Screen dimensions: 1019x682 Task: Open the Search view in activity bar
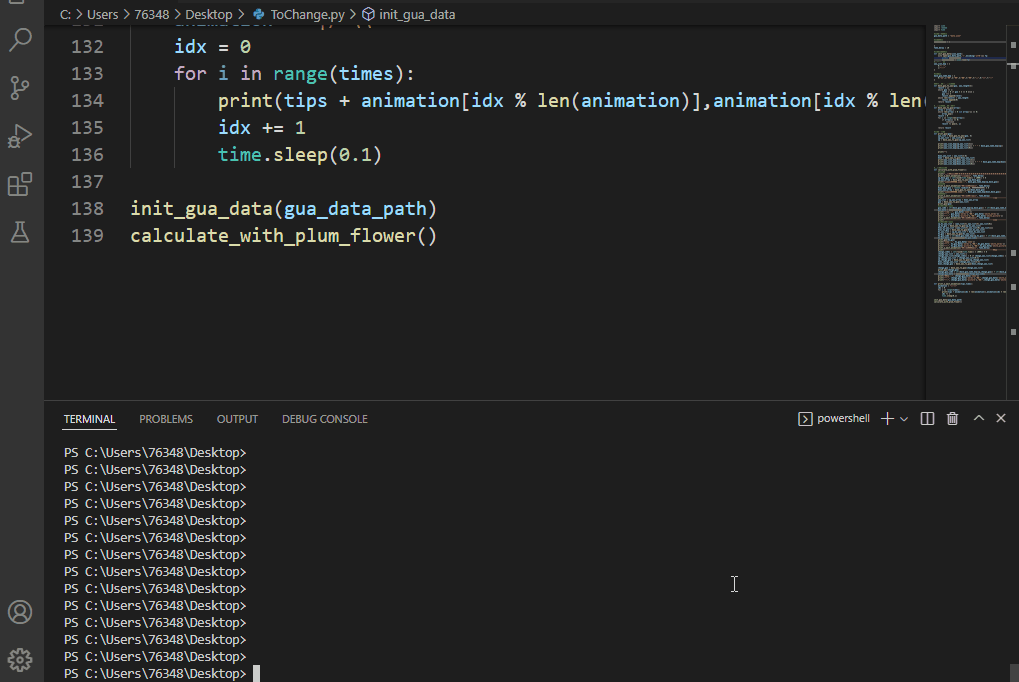20,40
